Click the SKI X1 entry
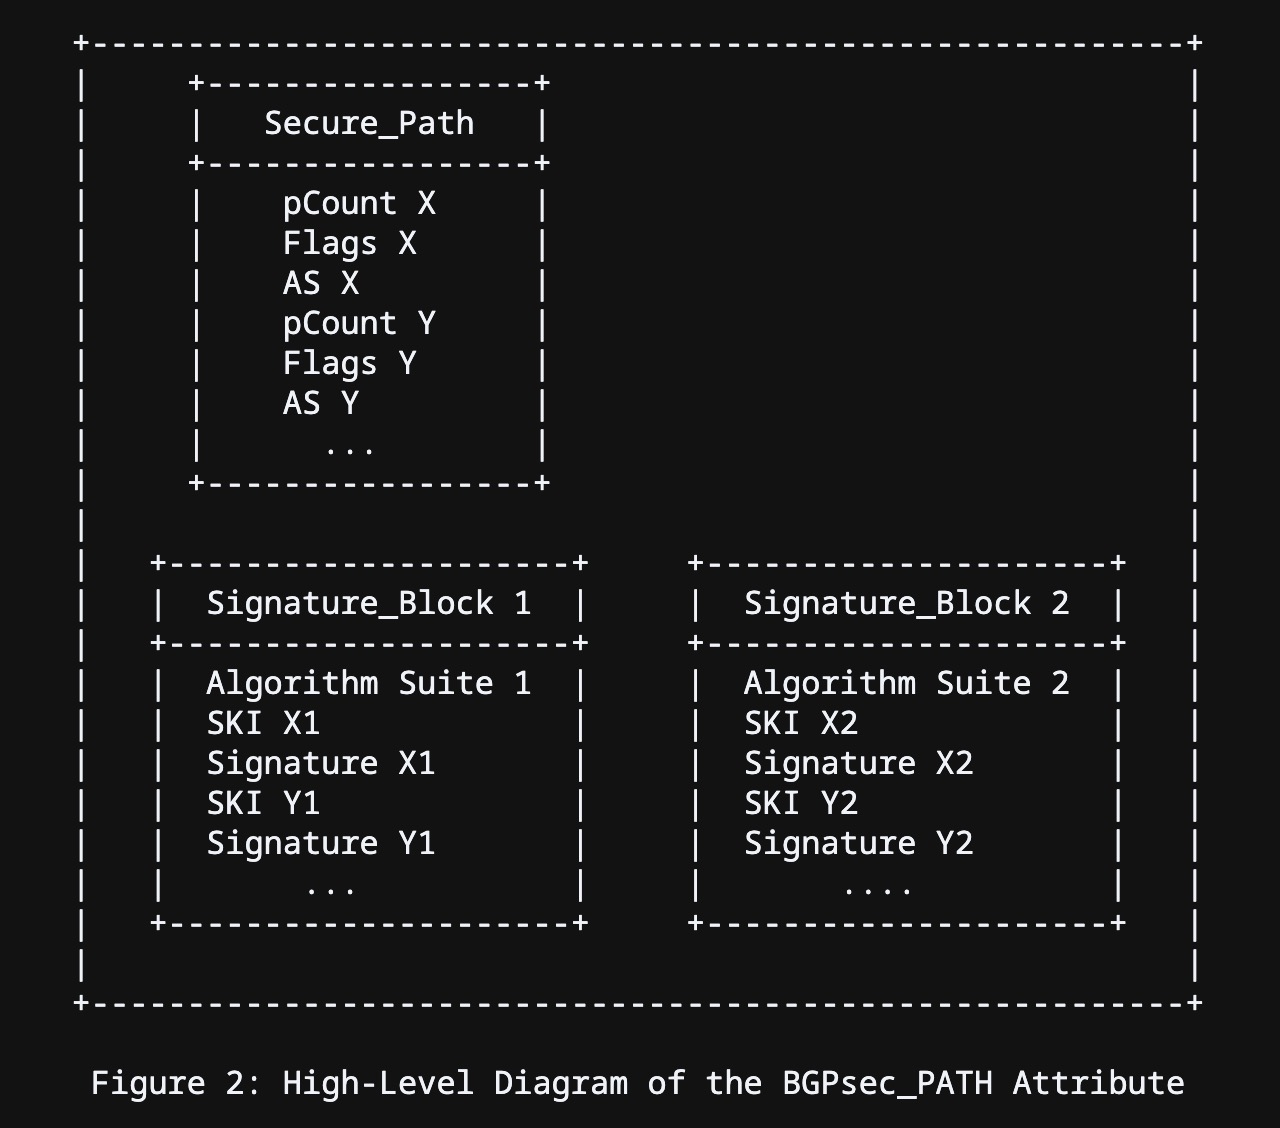This screenshot has width=1280, height=1128. (x=263, y=724)
